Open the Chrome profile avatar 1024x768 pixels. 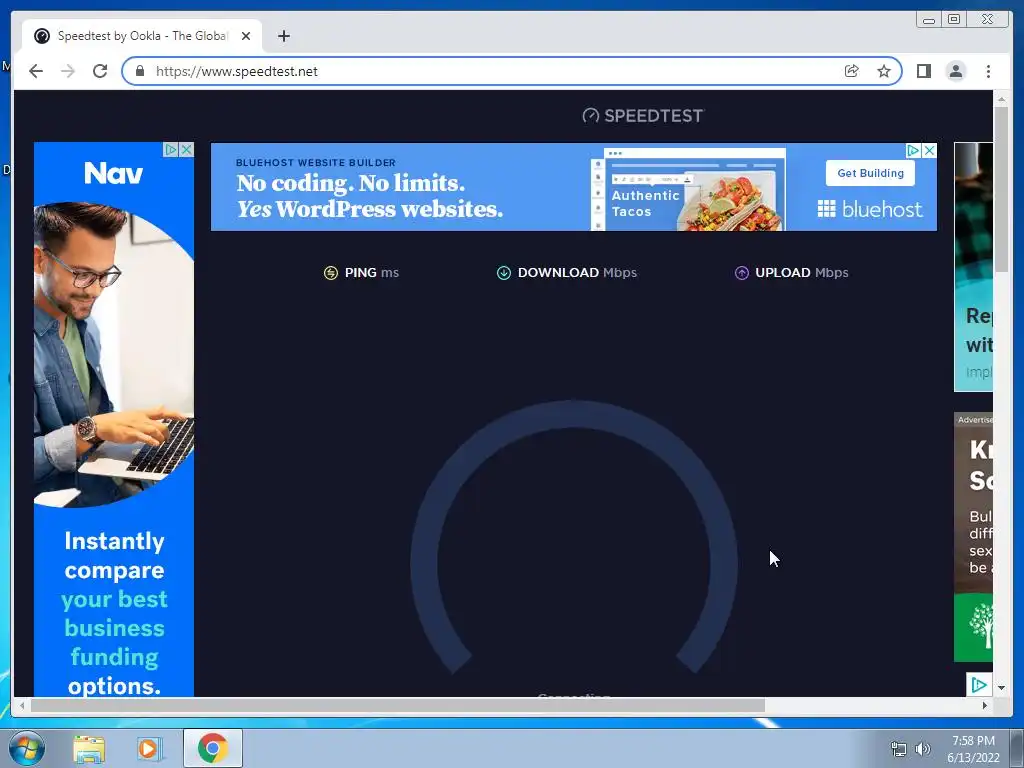[956, 71]
